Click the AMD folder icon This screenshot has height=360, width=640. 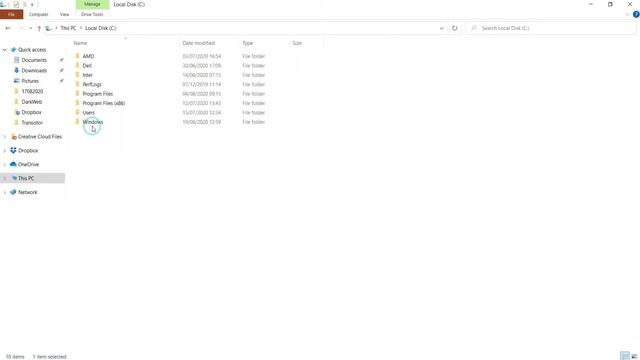pyautogui.click(x=78, y=56)
